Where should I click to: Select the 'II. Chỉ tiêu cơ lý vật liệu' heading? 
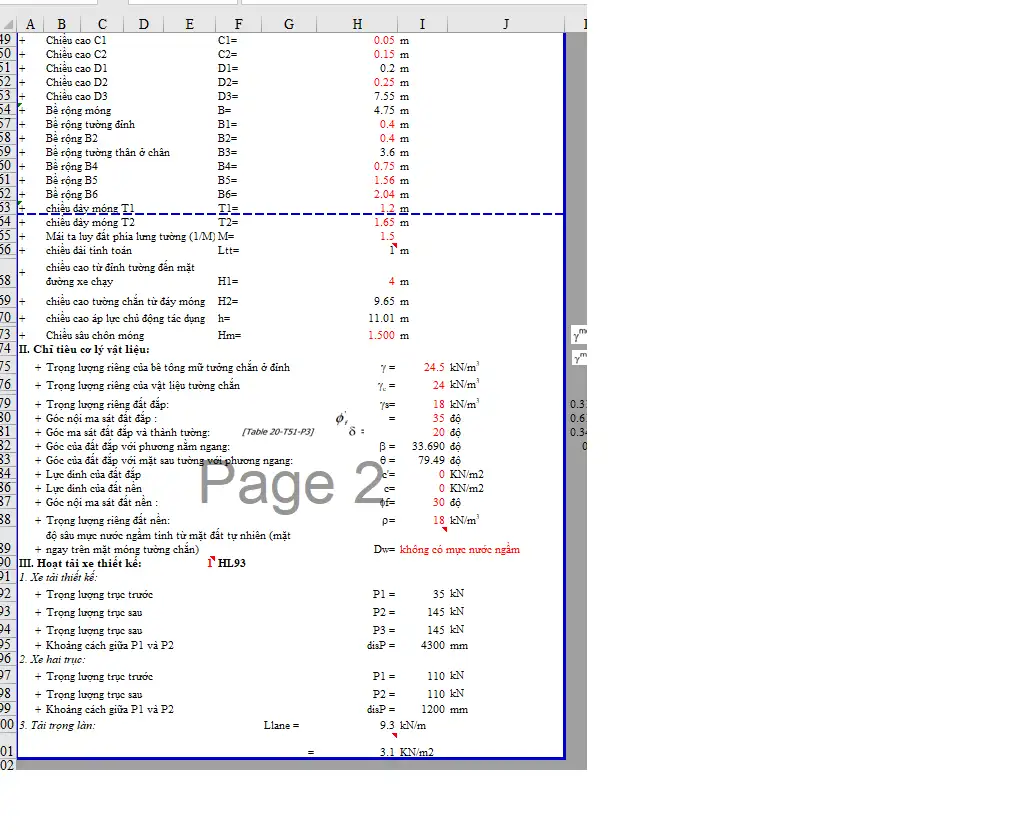point(84,349)
